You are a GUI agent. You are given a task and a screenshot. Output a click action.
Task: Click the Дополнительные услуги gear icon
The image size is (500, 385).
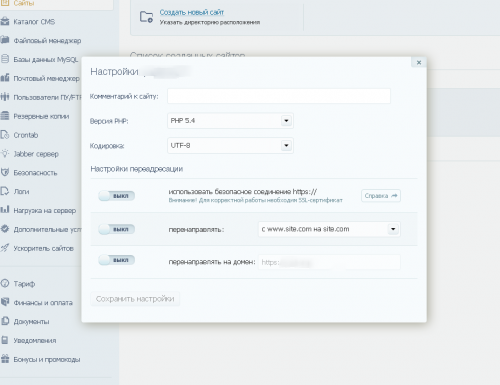(5, 229)
